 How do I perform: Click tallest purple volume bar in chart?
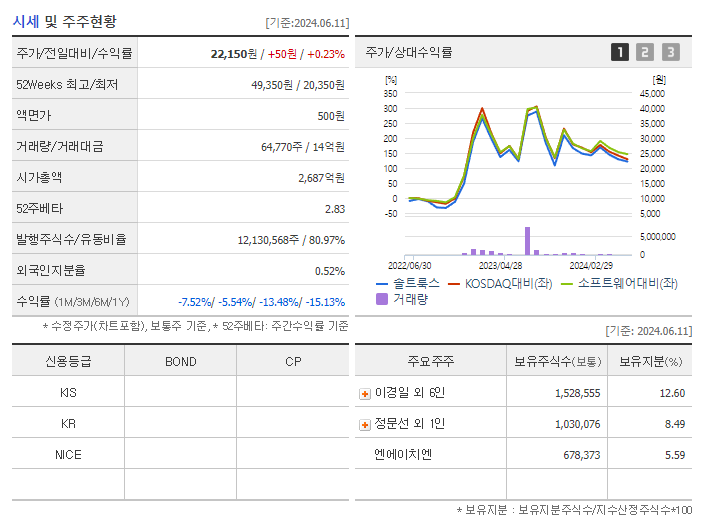[x=527, y=241]
